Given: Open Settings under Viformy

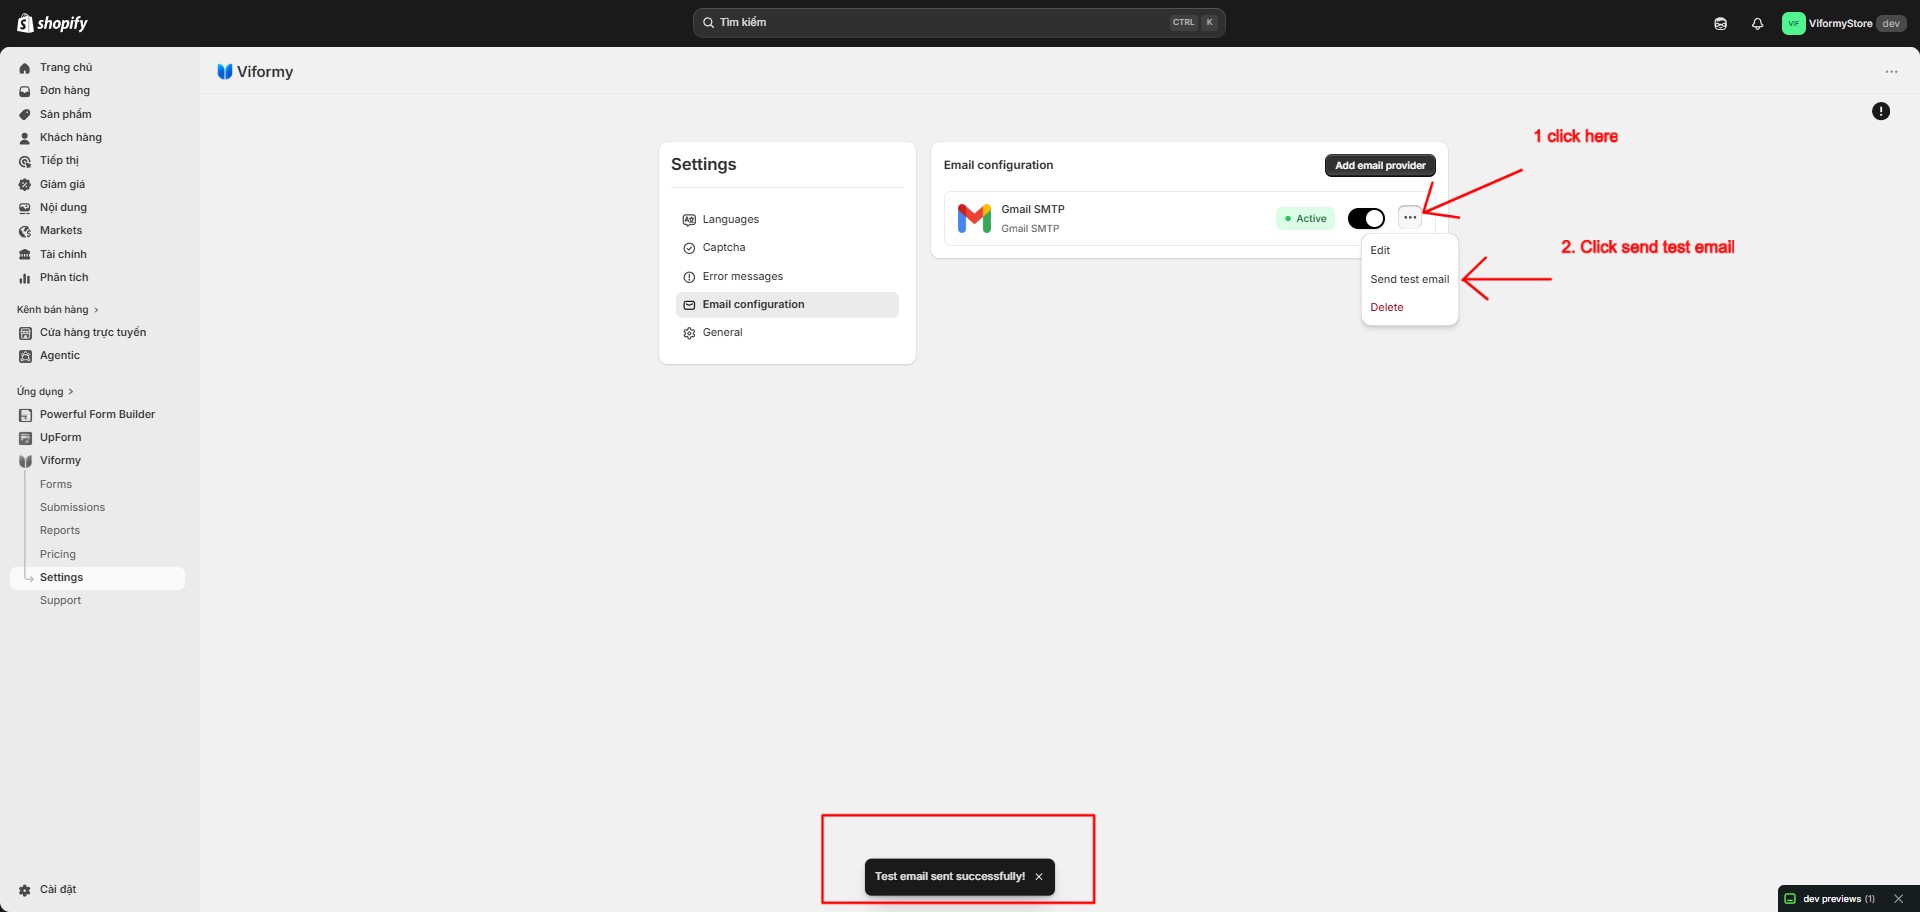Looking at the screenshot, I should pos(97,578).
